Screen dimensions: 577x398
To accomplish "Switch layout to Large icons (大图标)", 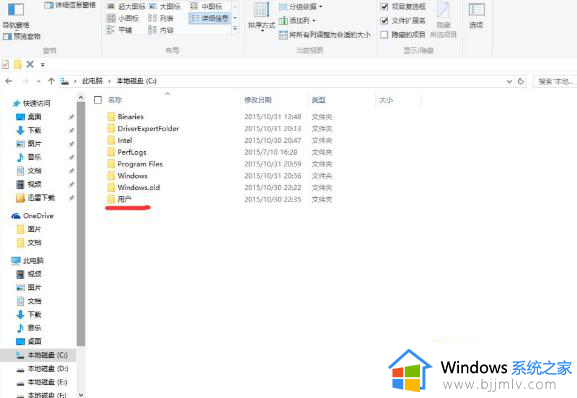I will click(164, 6).
